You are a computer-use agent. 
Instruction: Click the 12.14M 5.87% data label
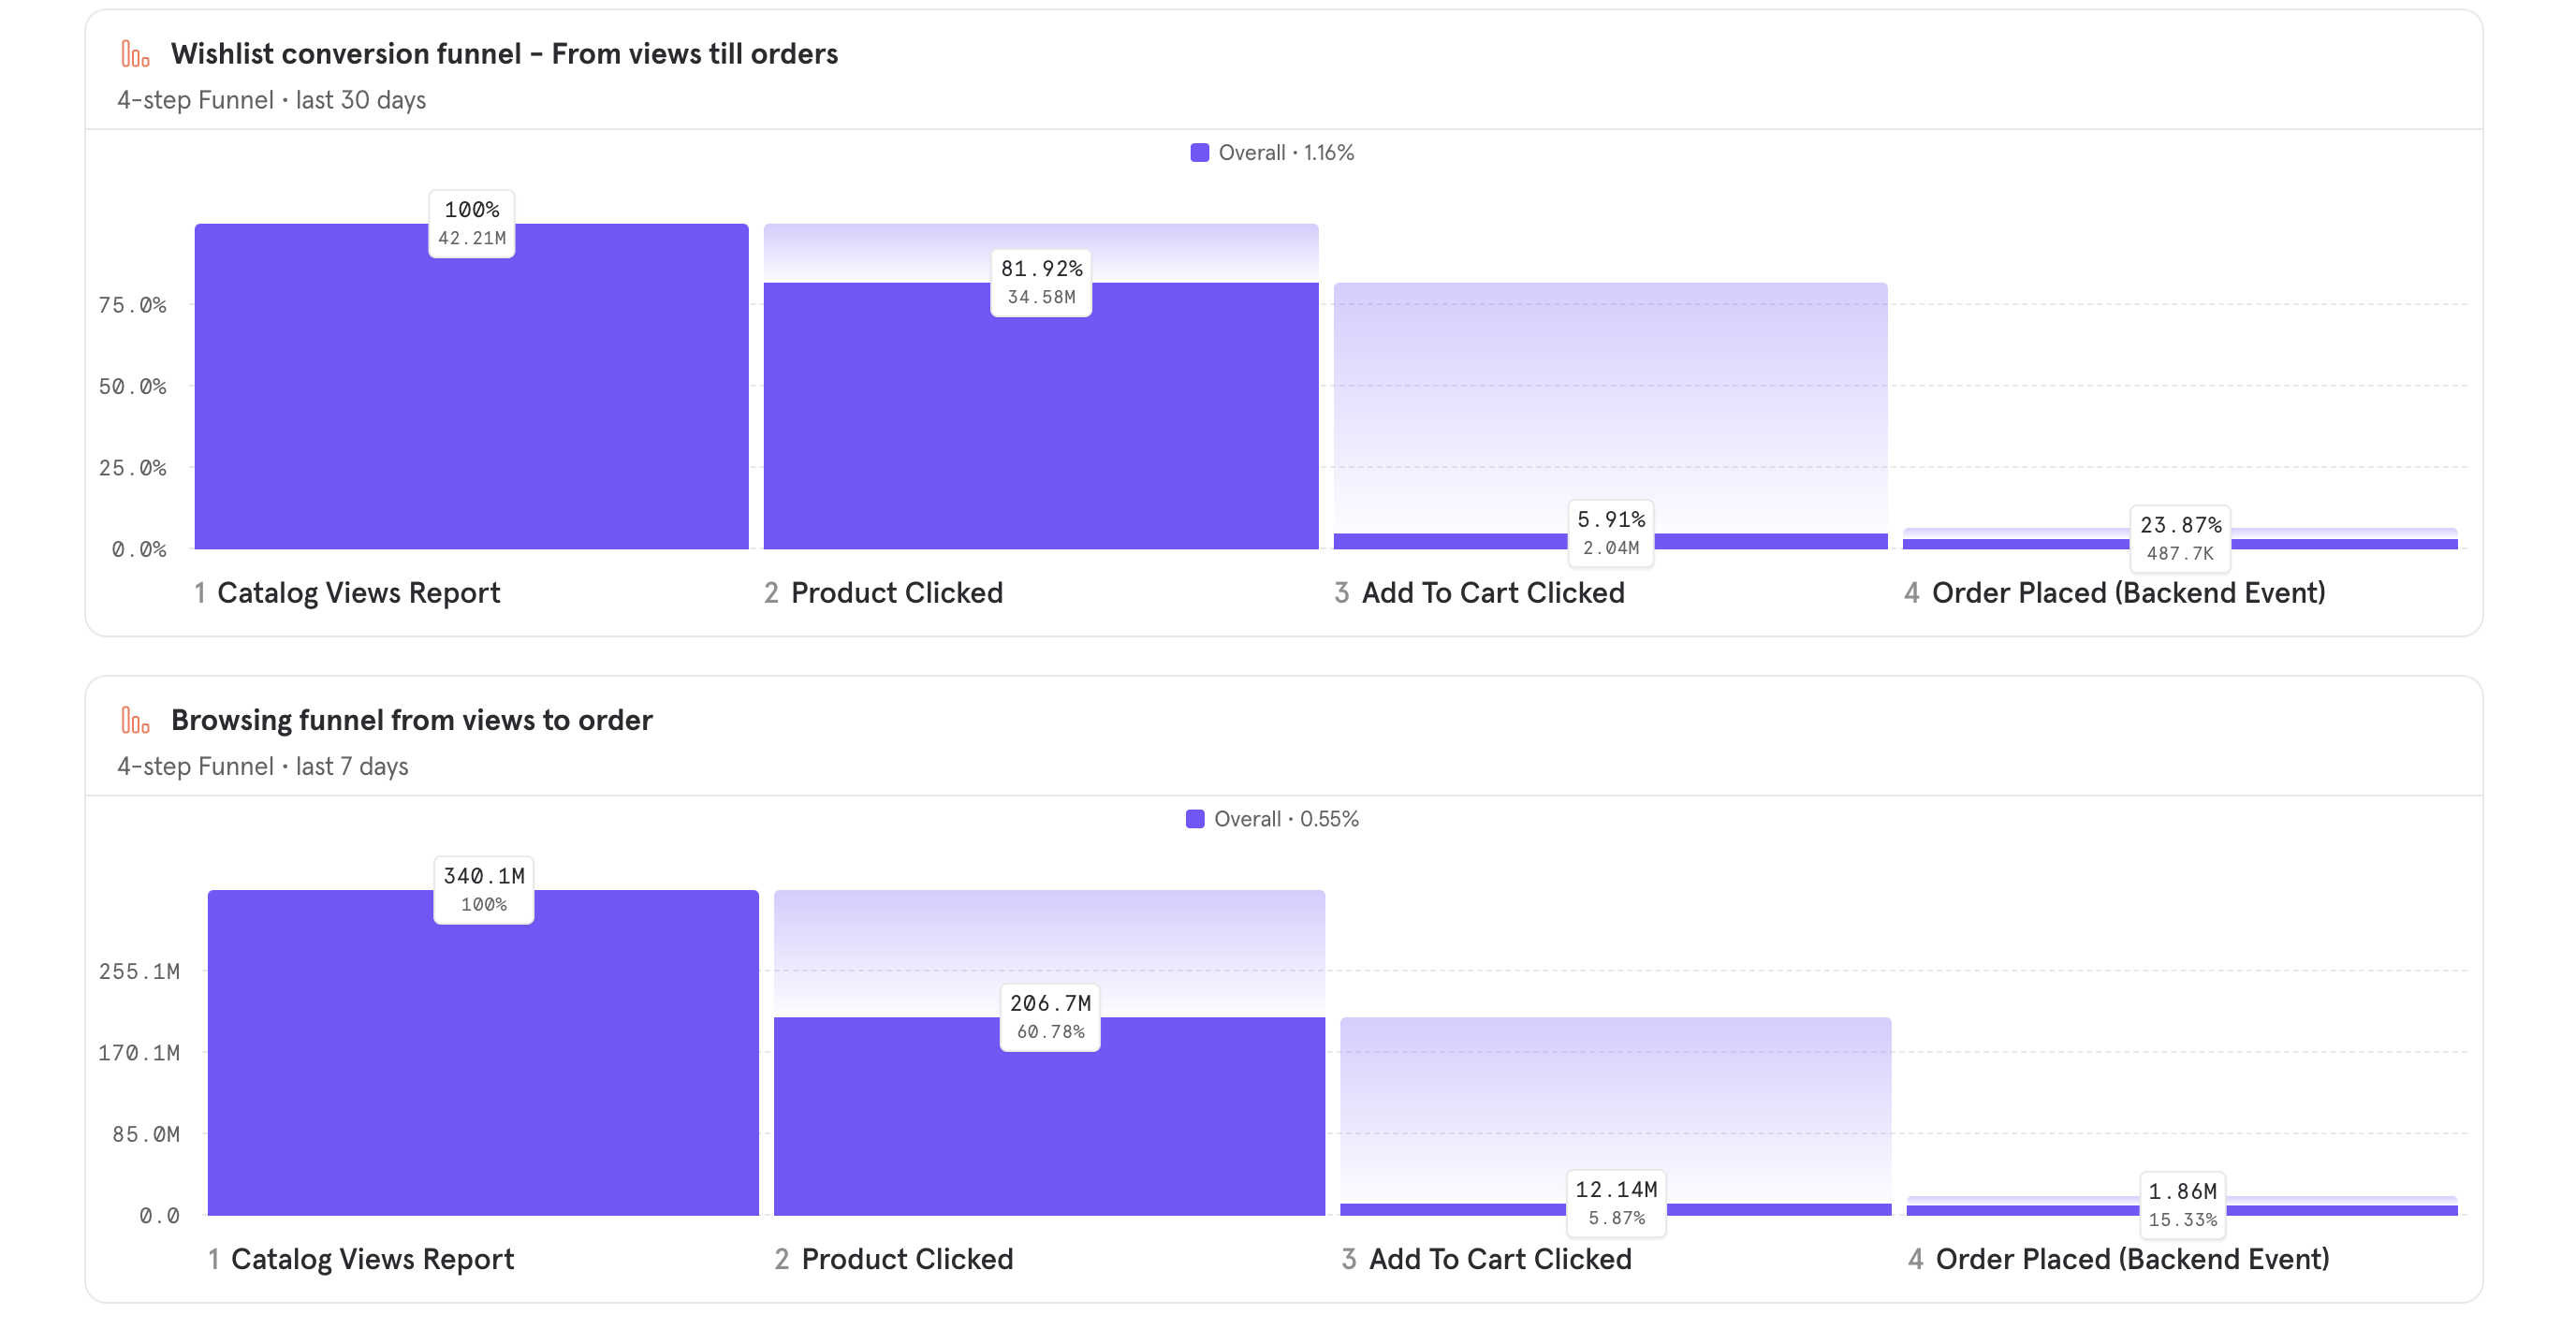tap(1616, 1203)
